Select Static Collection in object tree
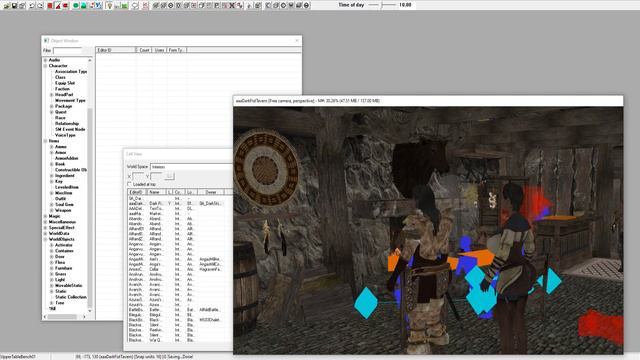 [71, 297]
